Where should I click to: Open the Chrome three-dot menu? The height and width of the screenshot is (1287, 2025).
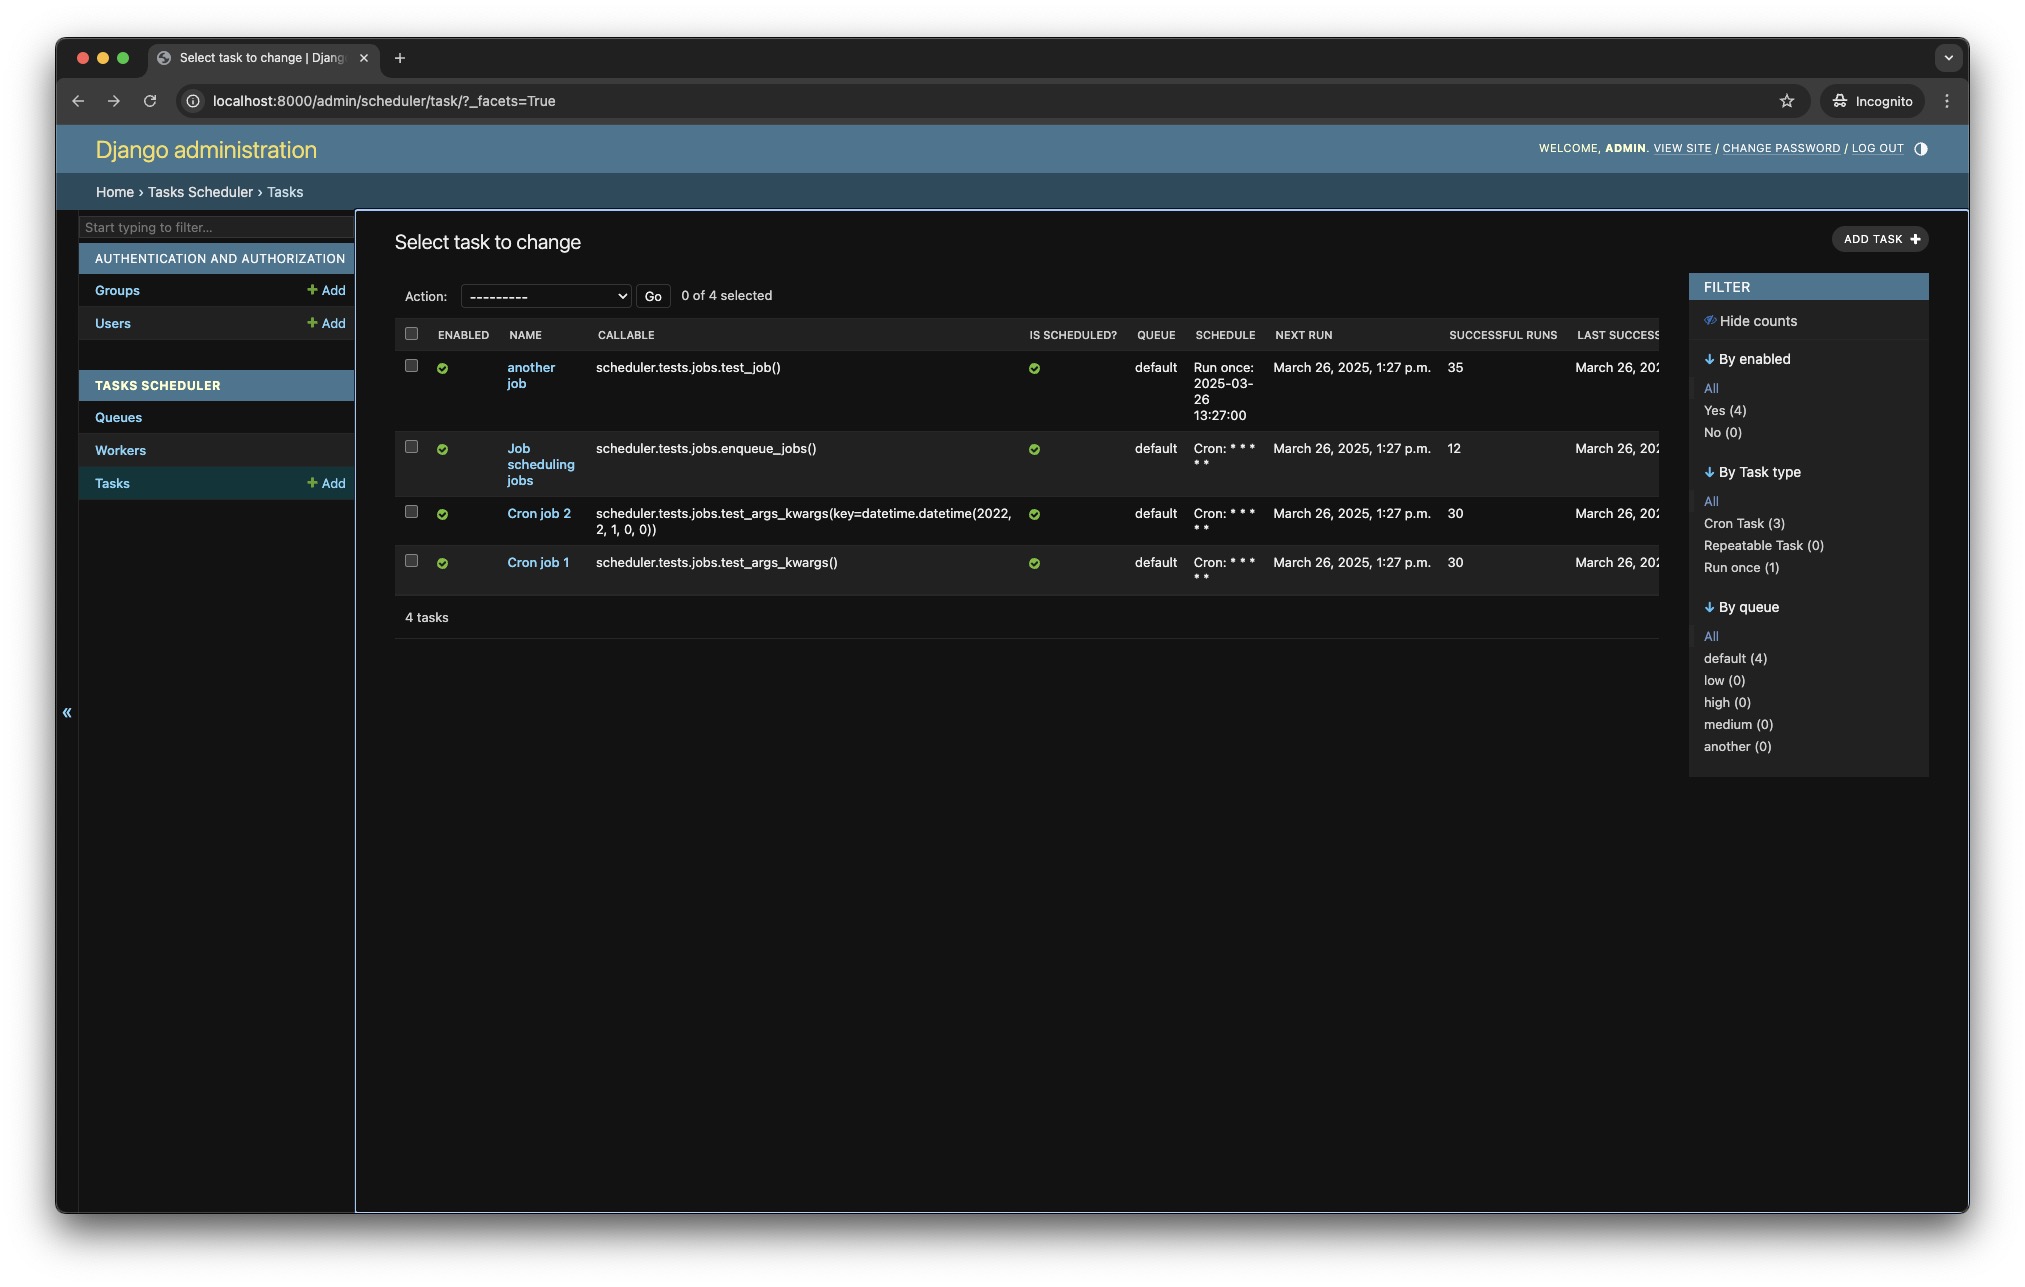tap(1946, 101)
